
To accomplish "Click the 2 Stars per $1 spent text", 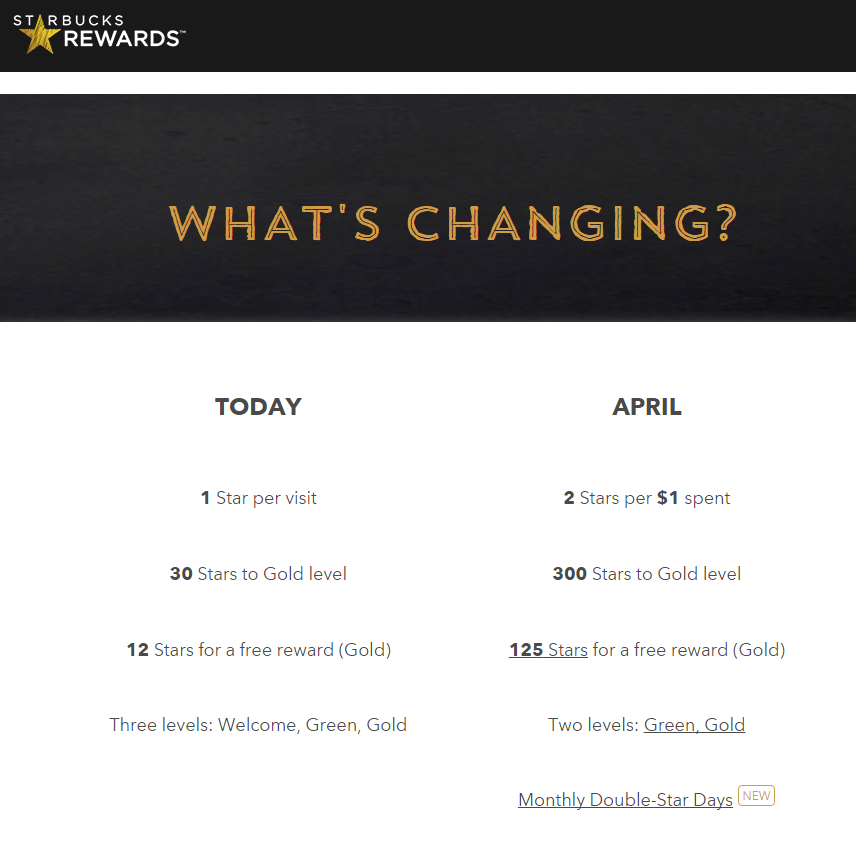I will (x=646, y=498).
